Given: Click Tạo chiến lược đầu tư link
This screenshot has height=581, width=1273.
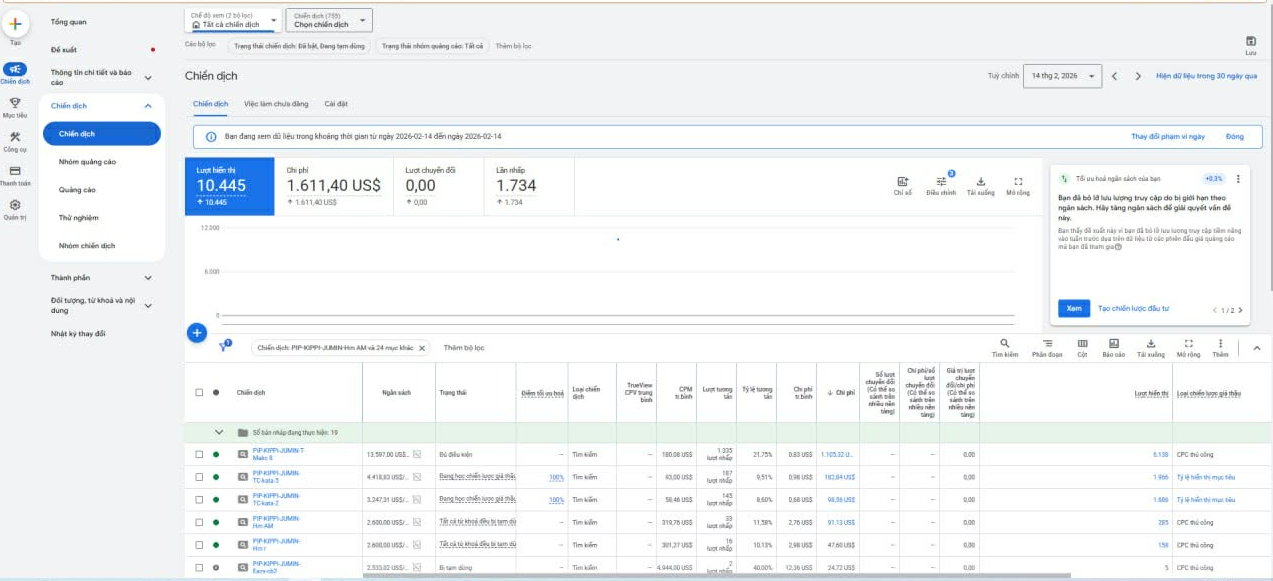Looking at the screenshot, I should tap(1133, 309).
